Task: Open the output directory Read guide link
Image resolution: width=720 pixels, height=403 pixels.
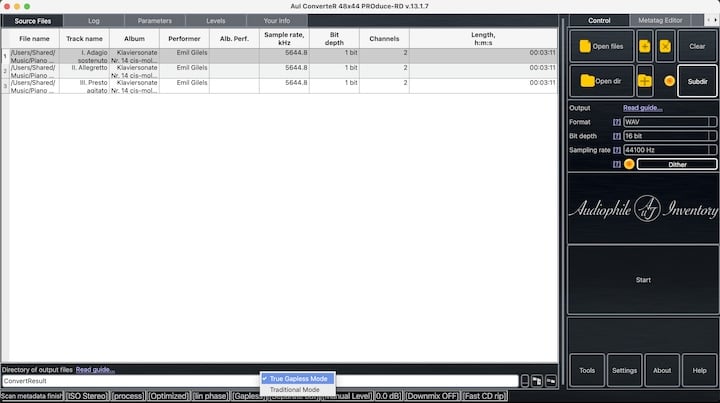Action: pos(95,369)
